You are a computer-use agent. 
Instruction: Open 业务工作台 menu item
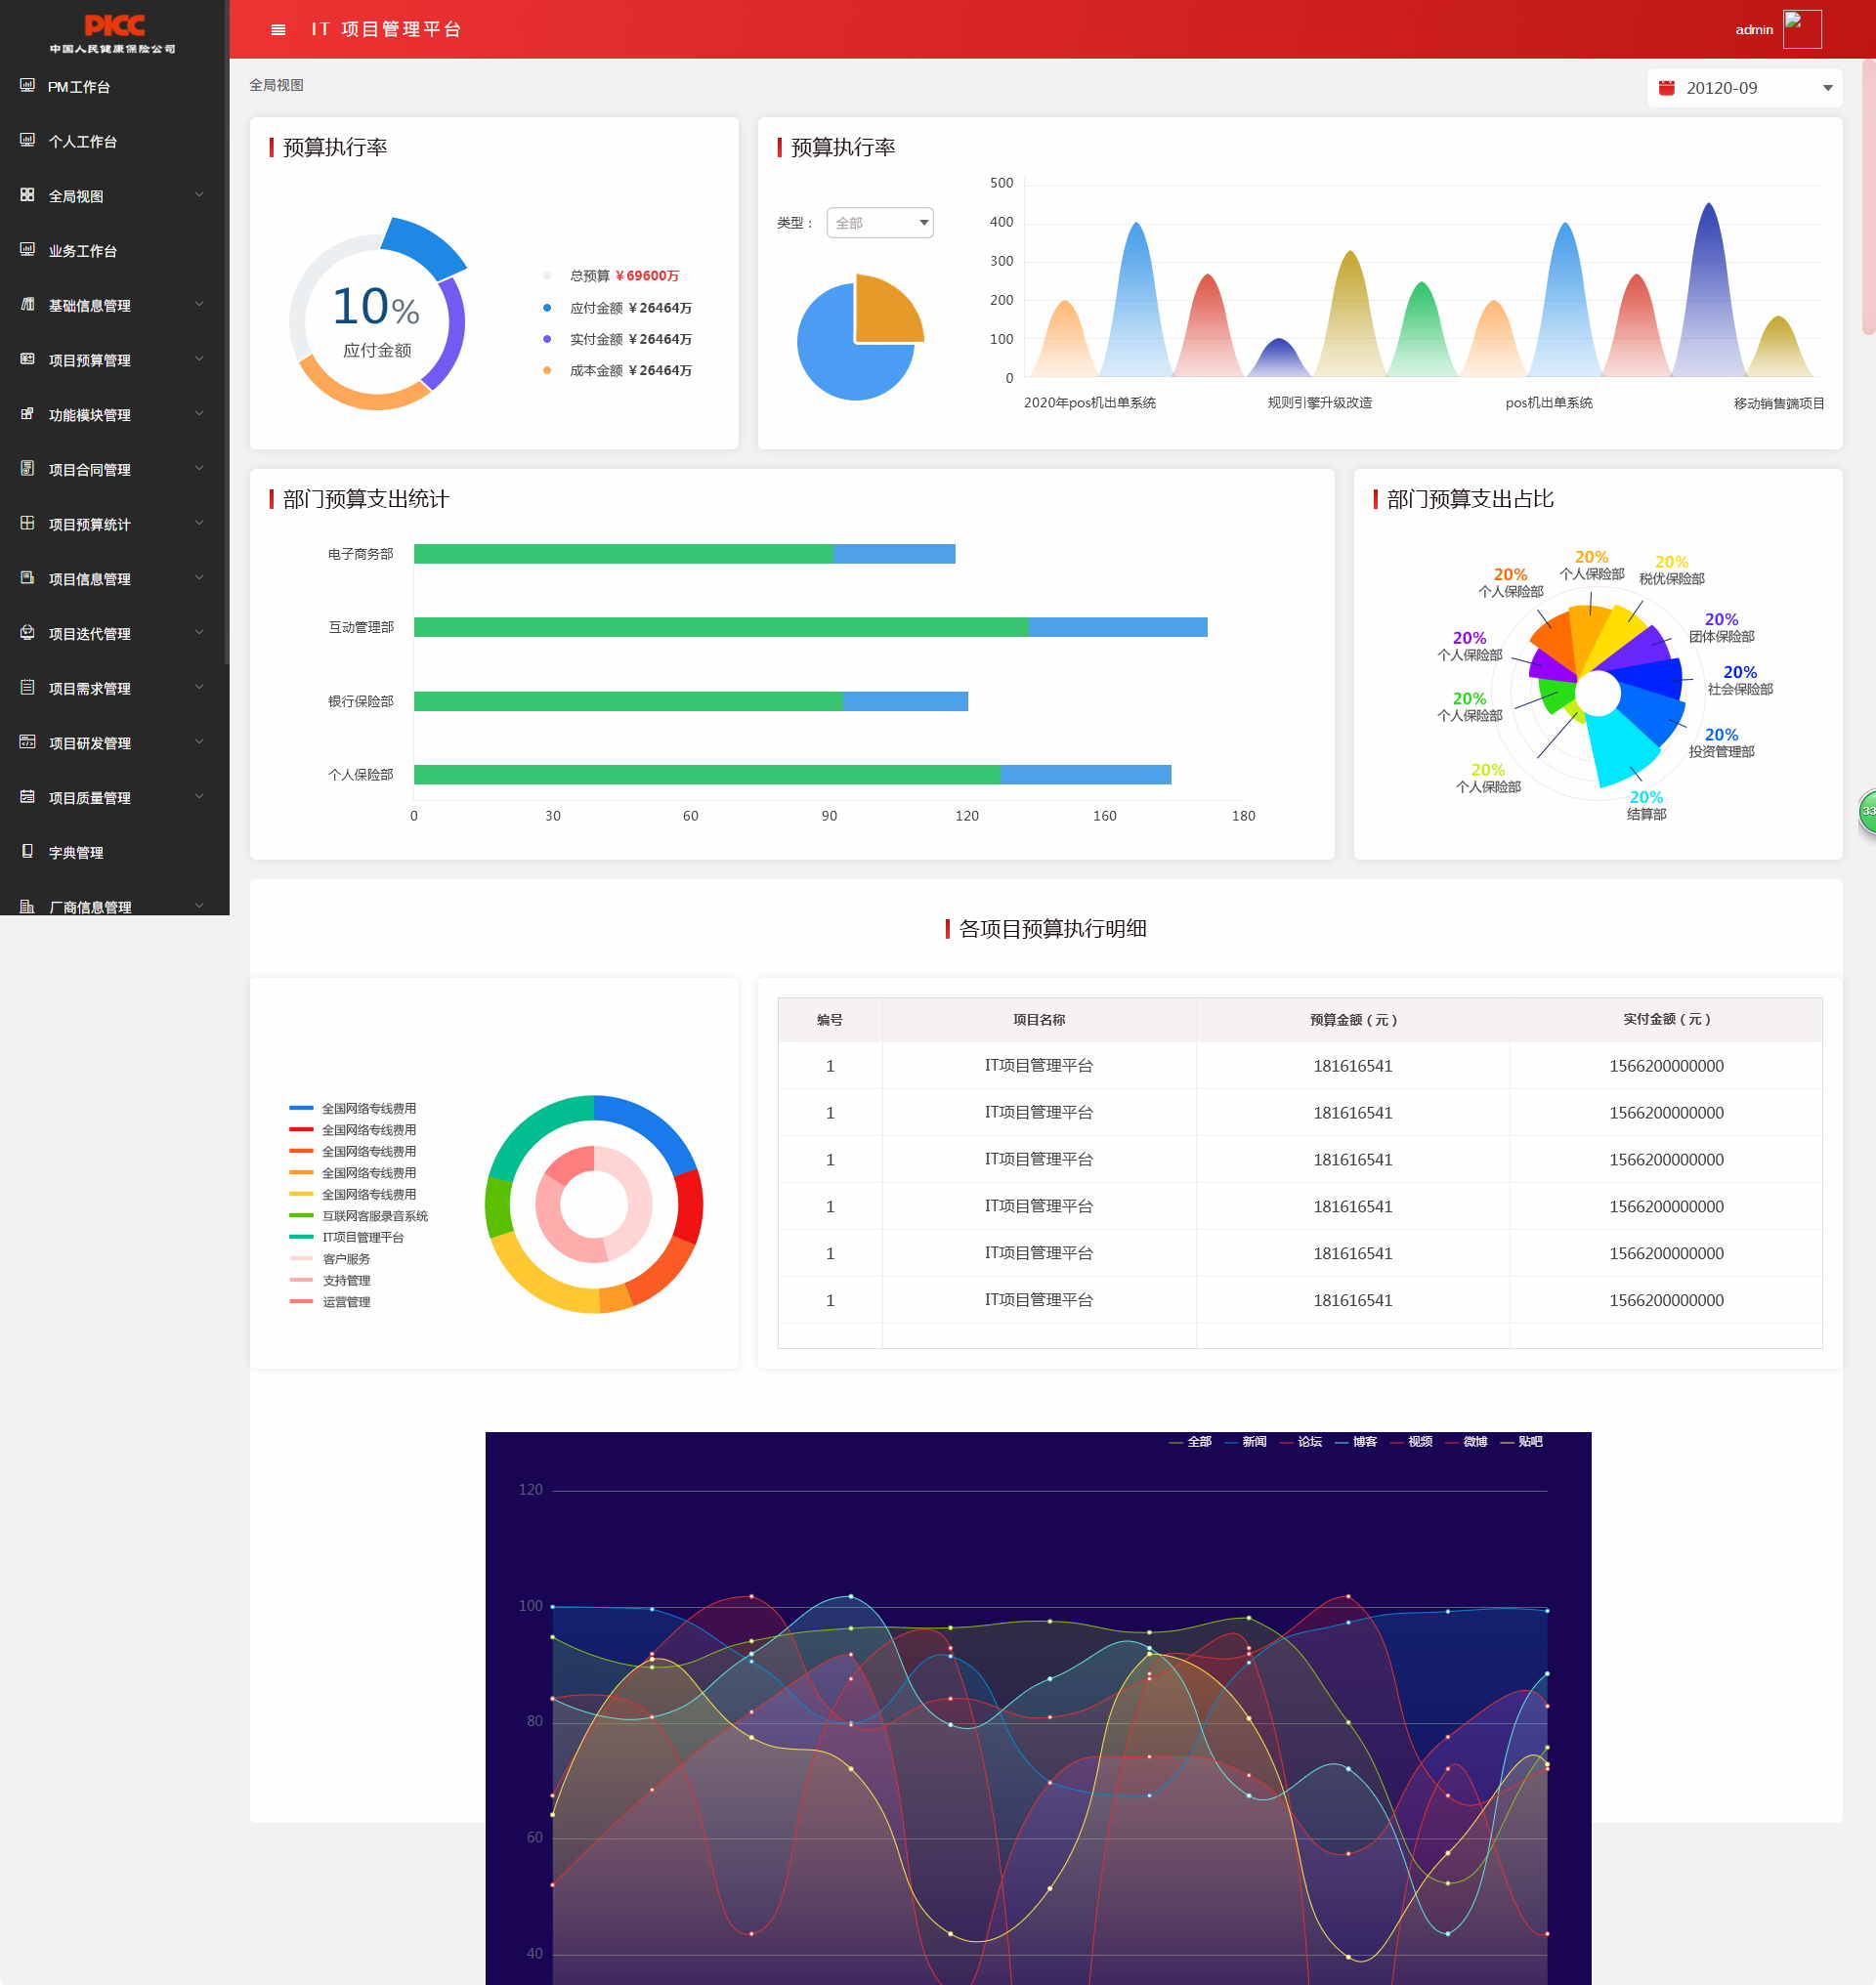[x=82, y=250]
